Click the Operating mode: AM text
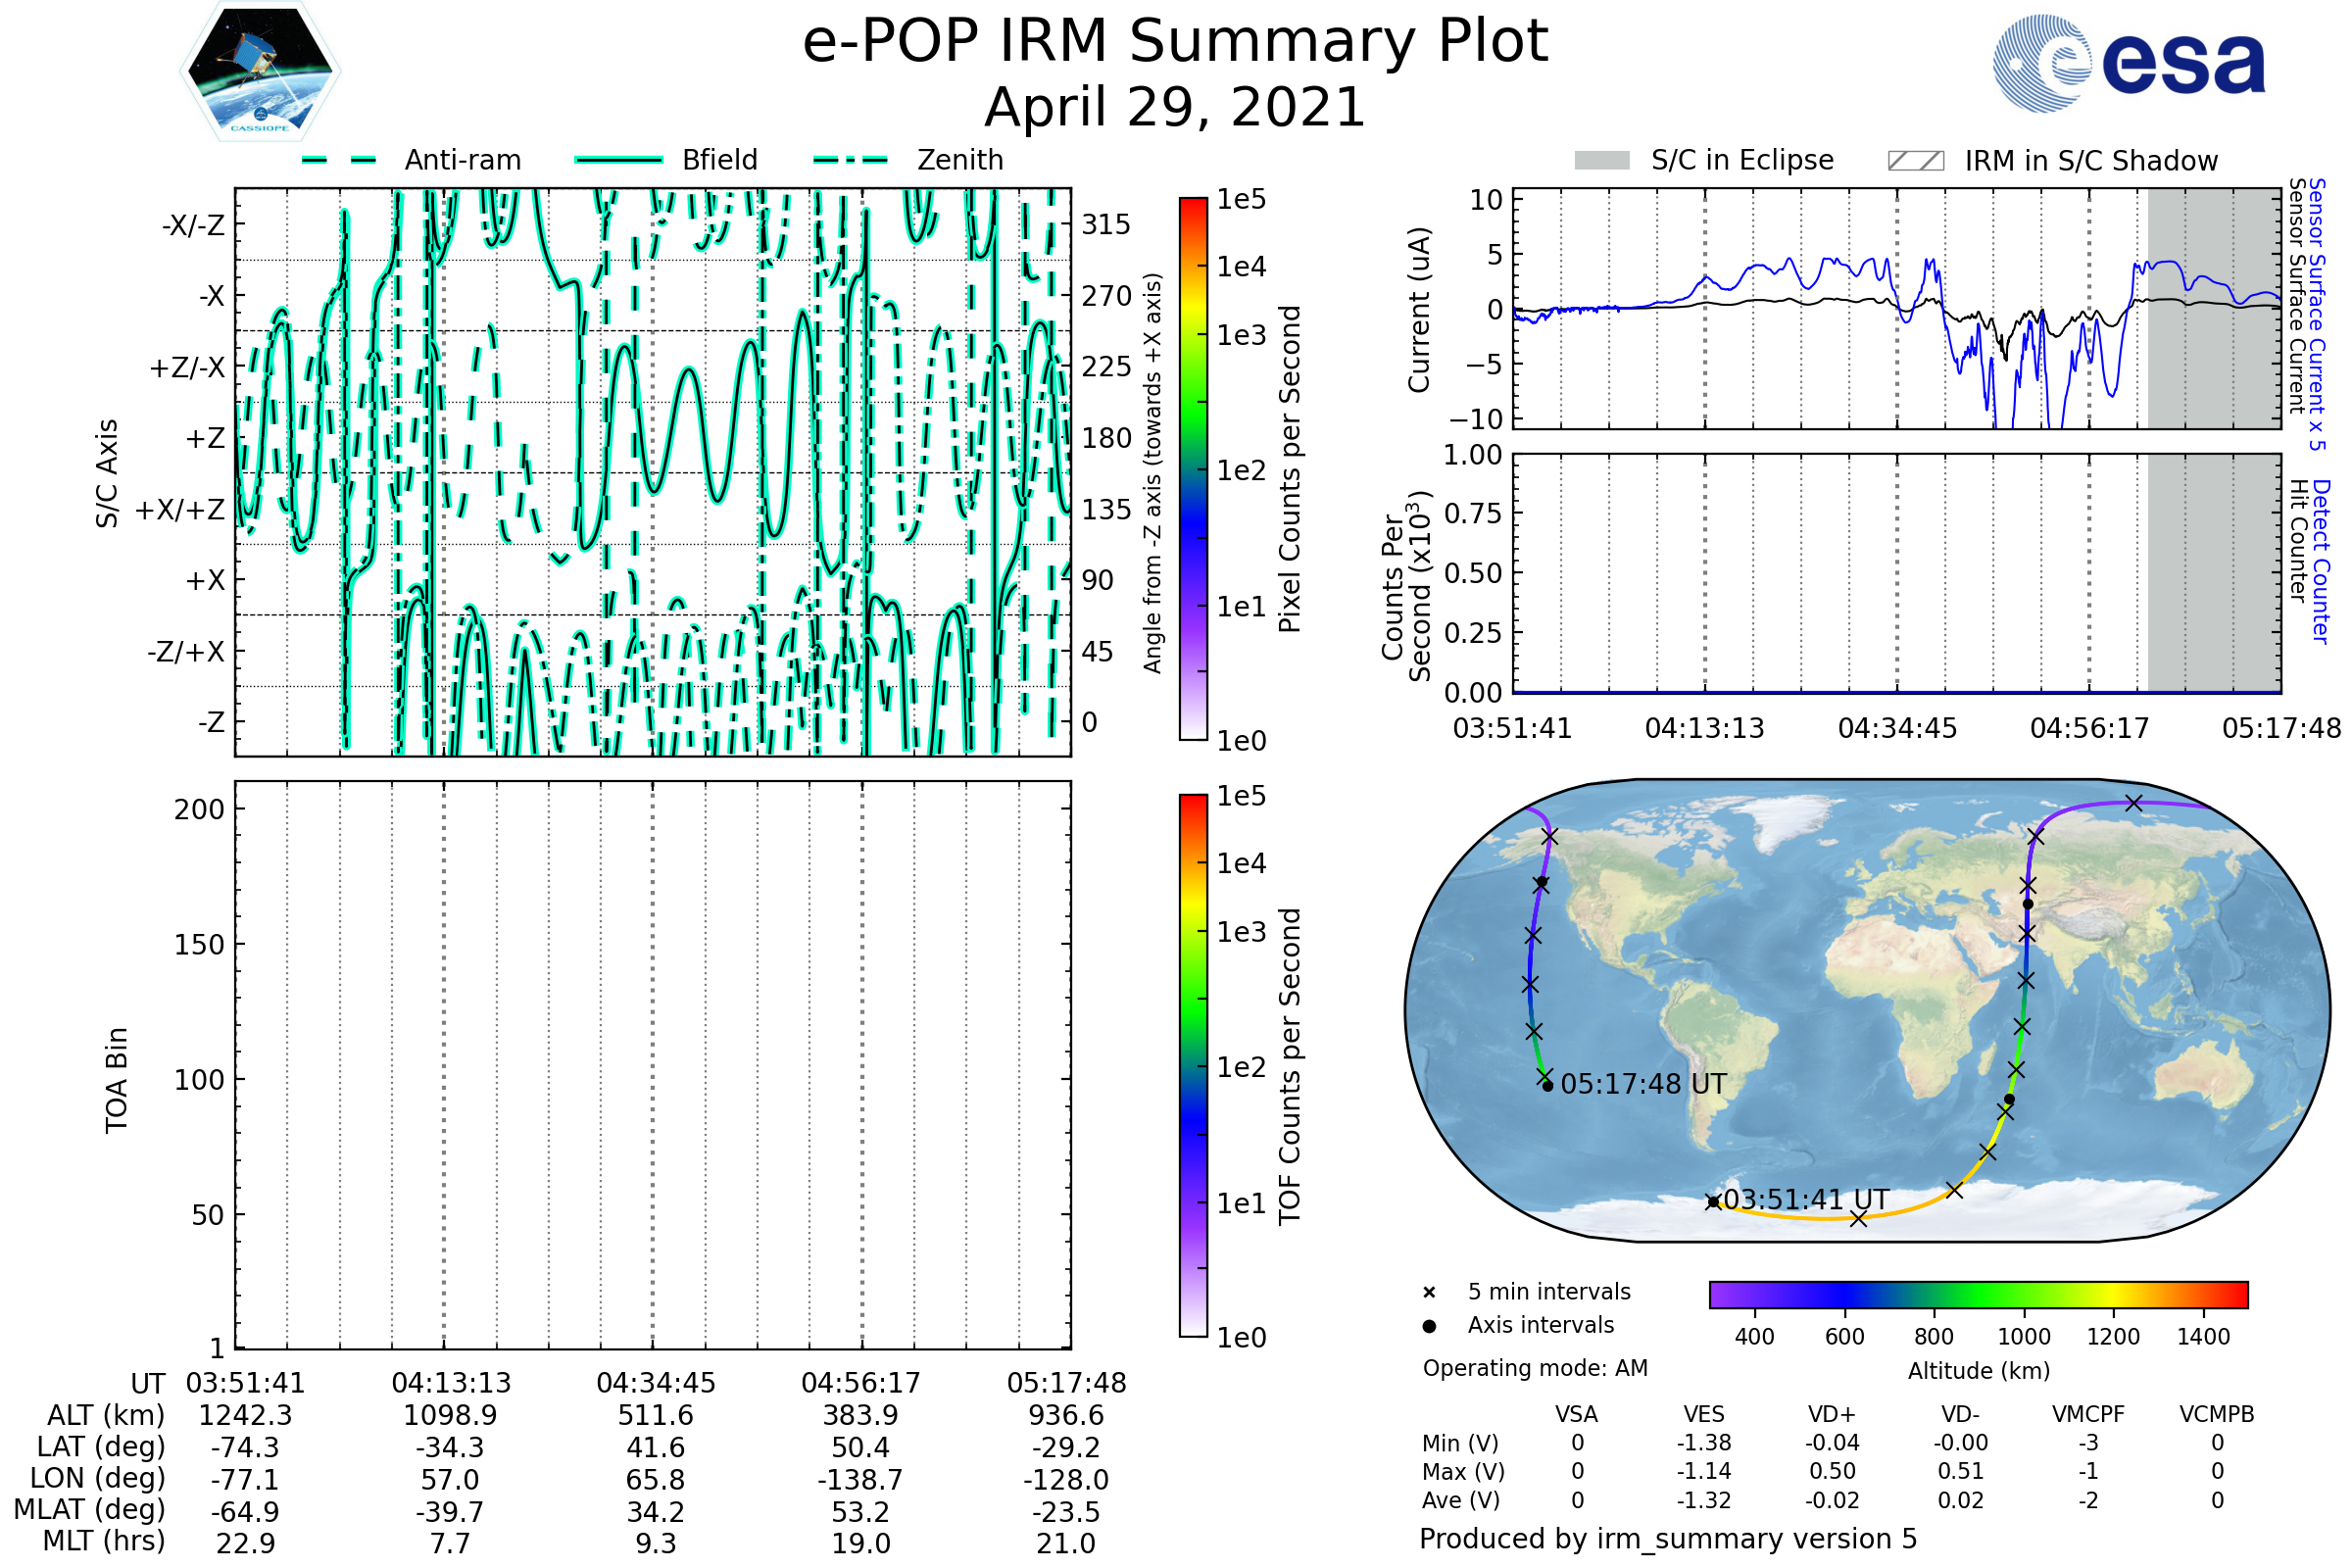 1535,1368
